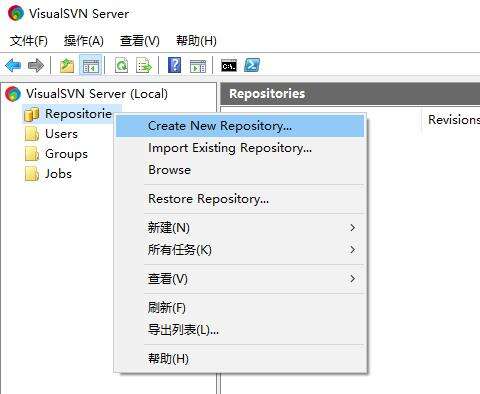Image resolution: width=480 pixels, height=394 pixels.
Task: Choose Import Existing Repository... from context menu
Action: 240,148
